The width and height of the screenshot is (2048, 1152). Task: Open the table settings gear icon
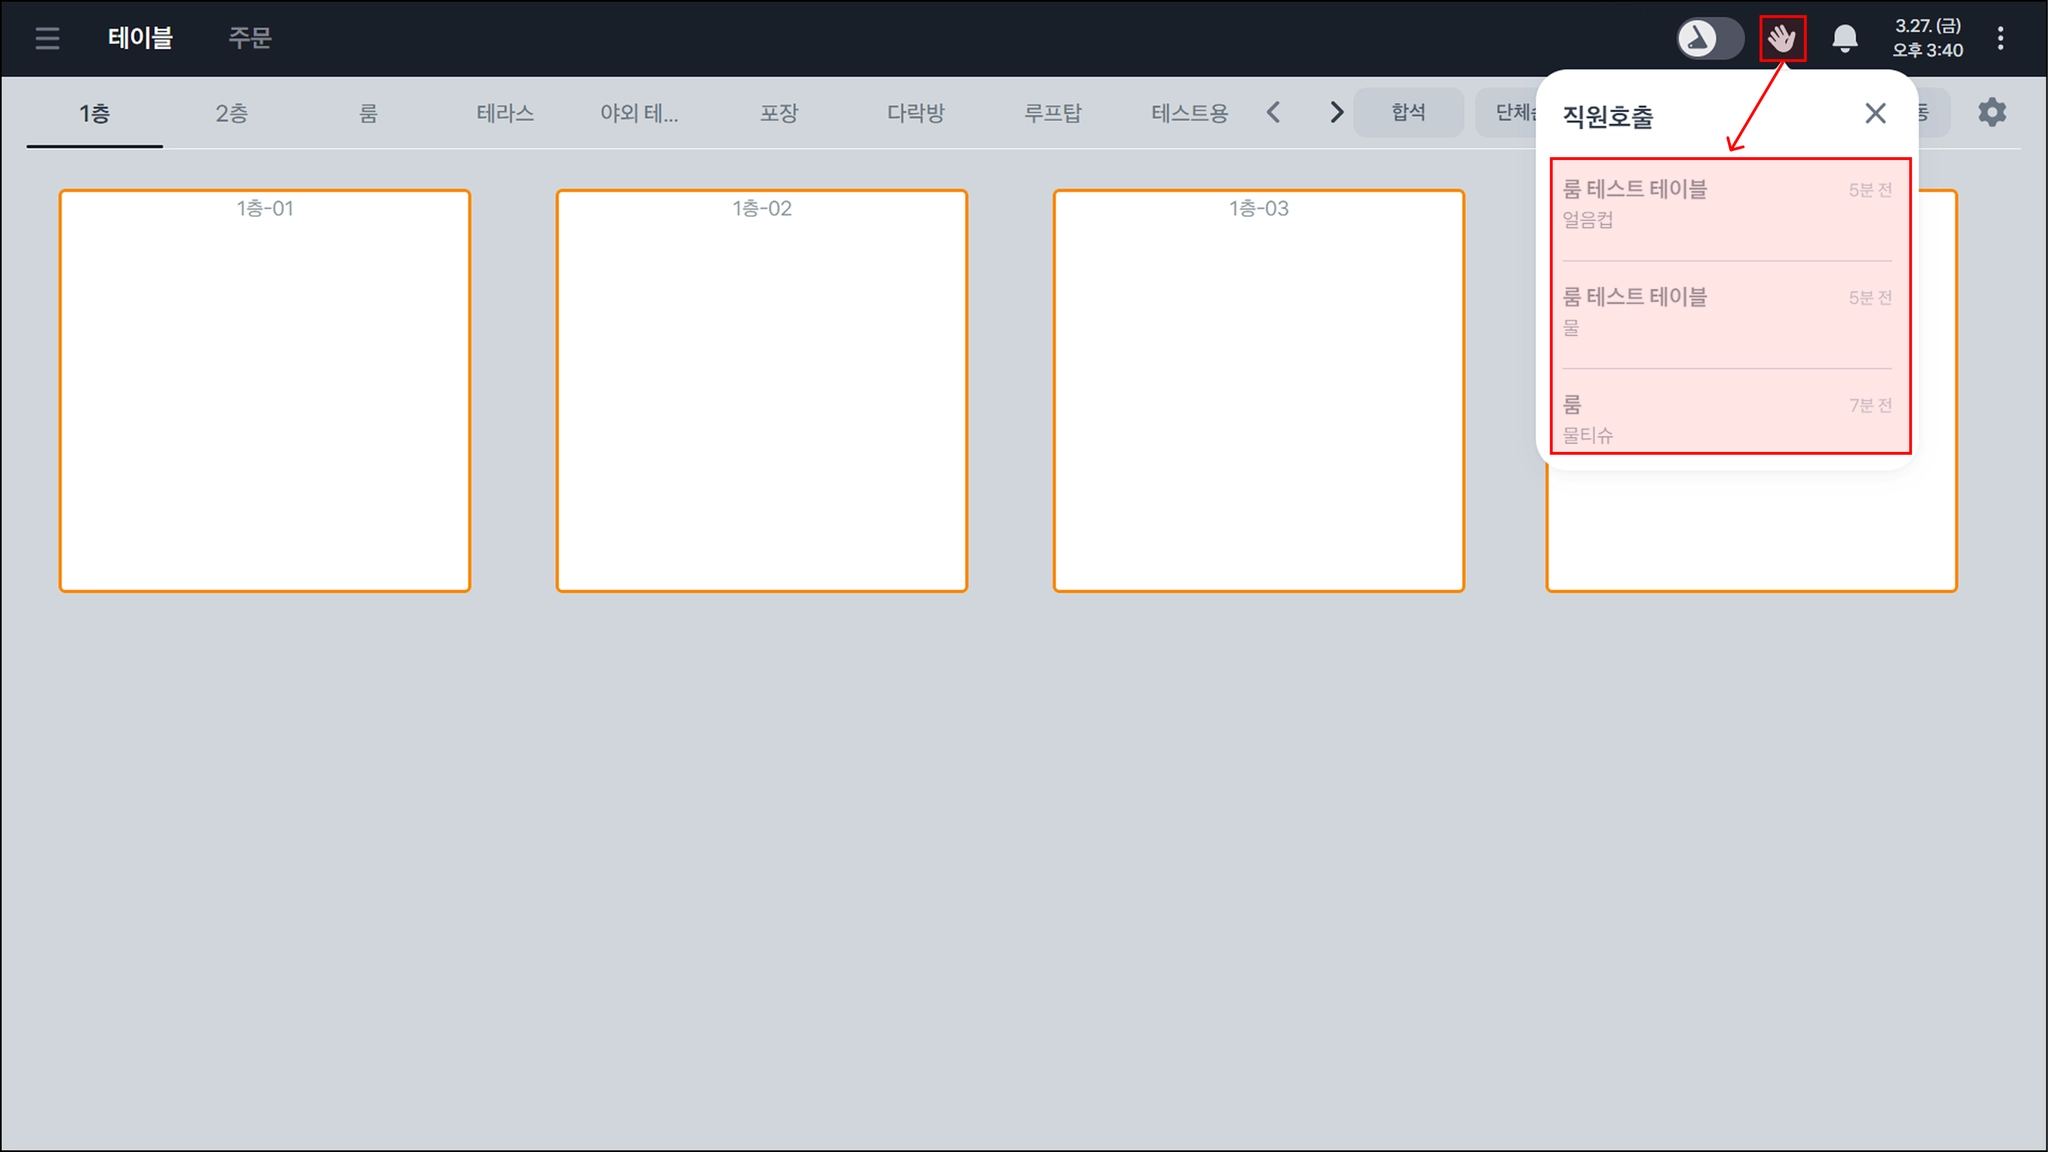[x=1991, y=112]
